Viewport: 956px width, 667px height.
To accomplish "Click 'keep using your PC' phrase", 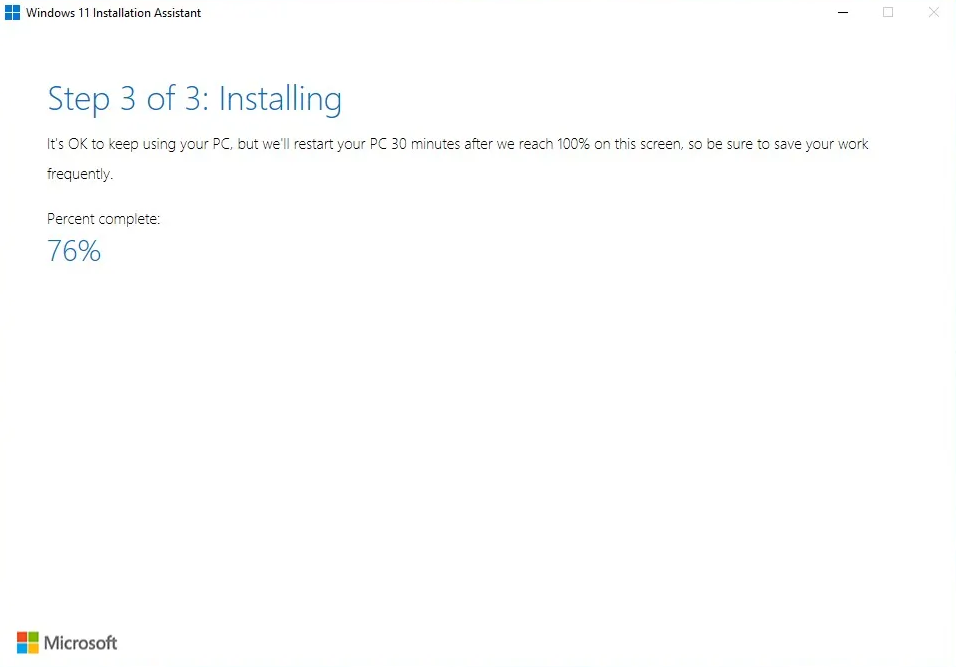I will [x=170, y=144].
